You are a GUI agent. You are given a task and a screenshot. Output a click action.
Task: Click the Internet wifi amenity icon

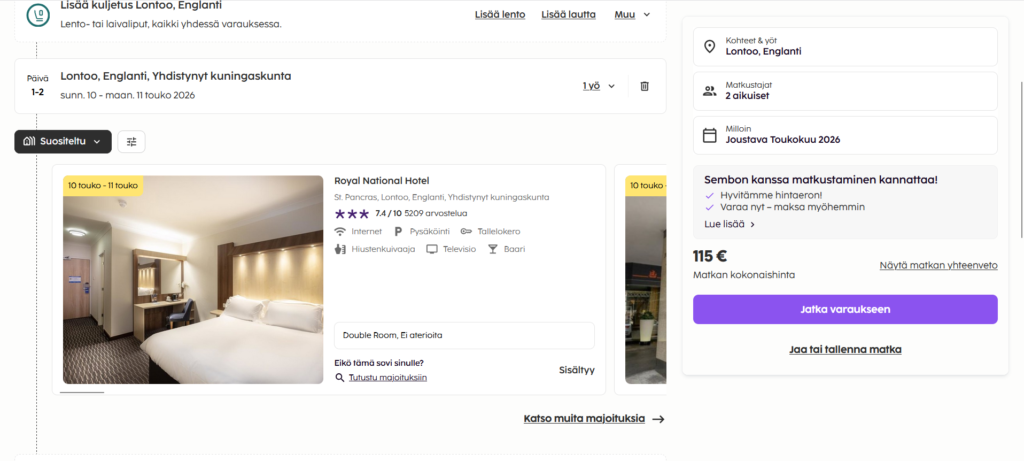pos(340,231)
